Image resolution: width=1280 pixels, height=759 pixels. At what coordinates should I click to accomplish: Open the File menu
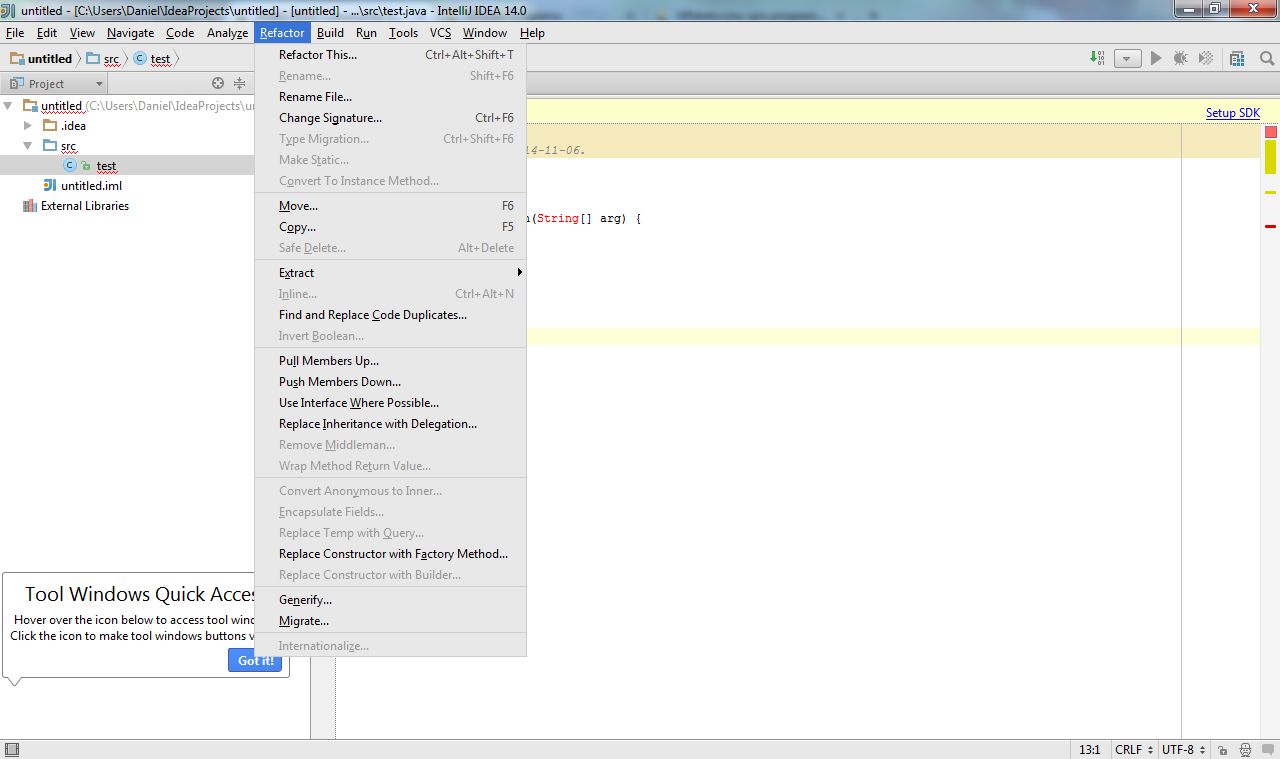15,33
